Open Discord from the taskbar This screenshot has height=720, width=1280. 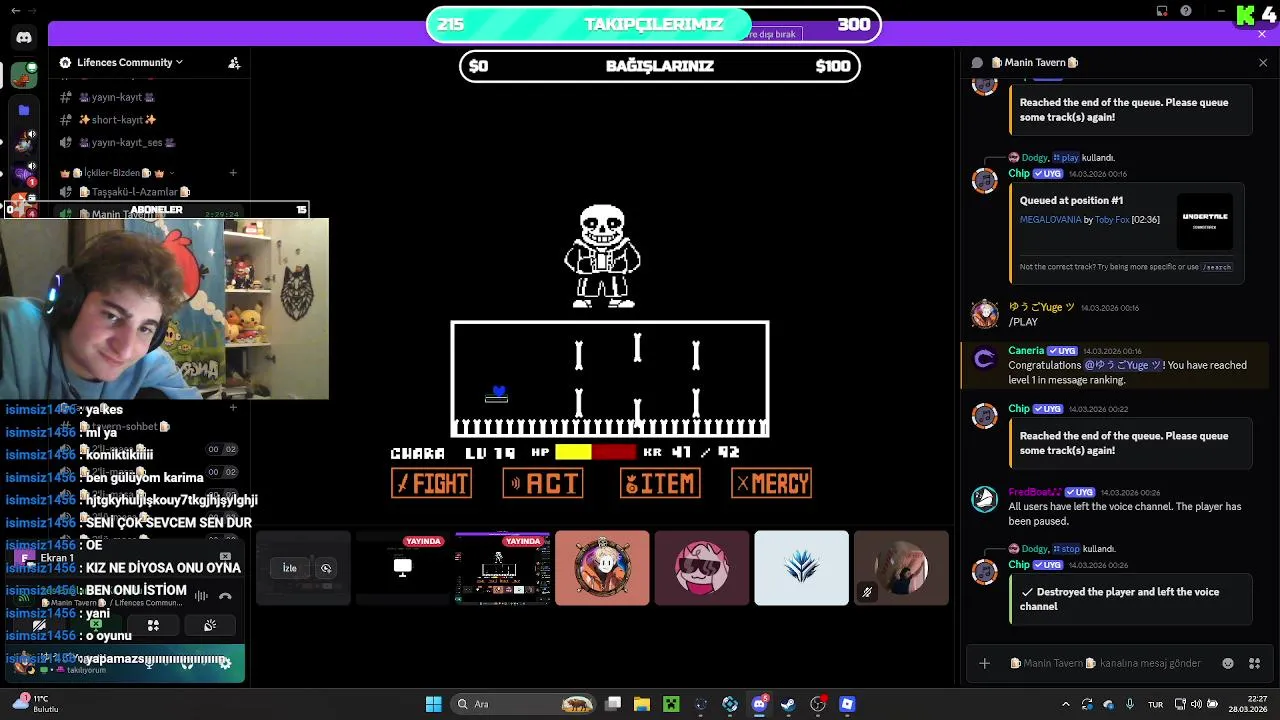[x=759, y=704]
